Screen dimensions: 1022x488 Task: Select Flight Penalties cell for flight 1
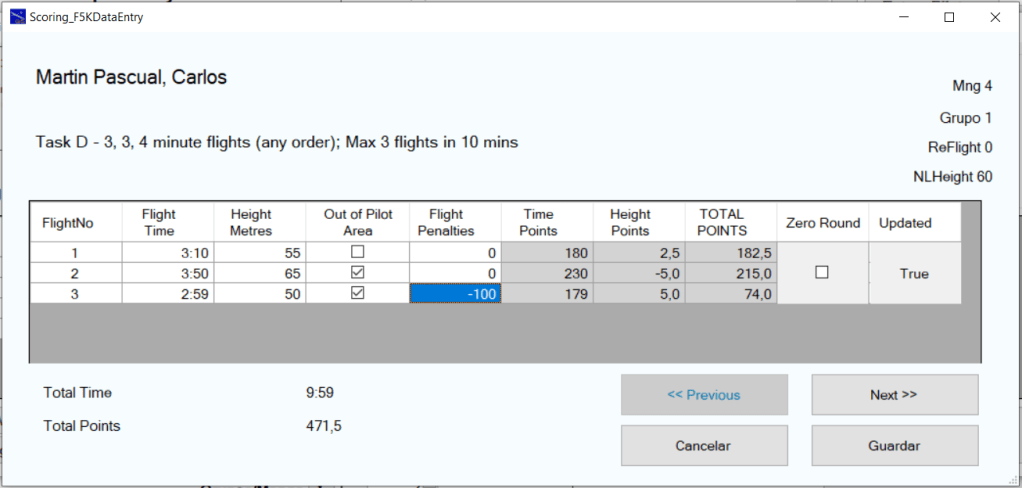455,253
